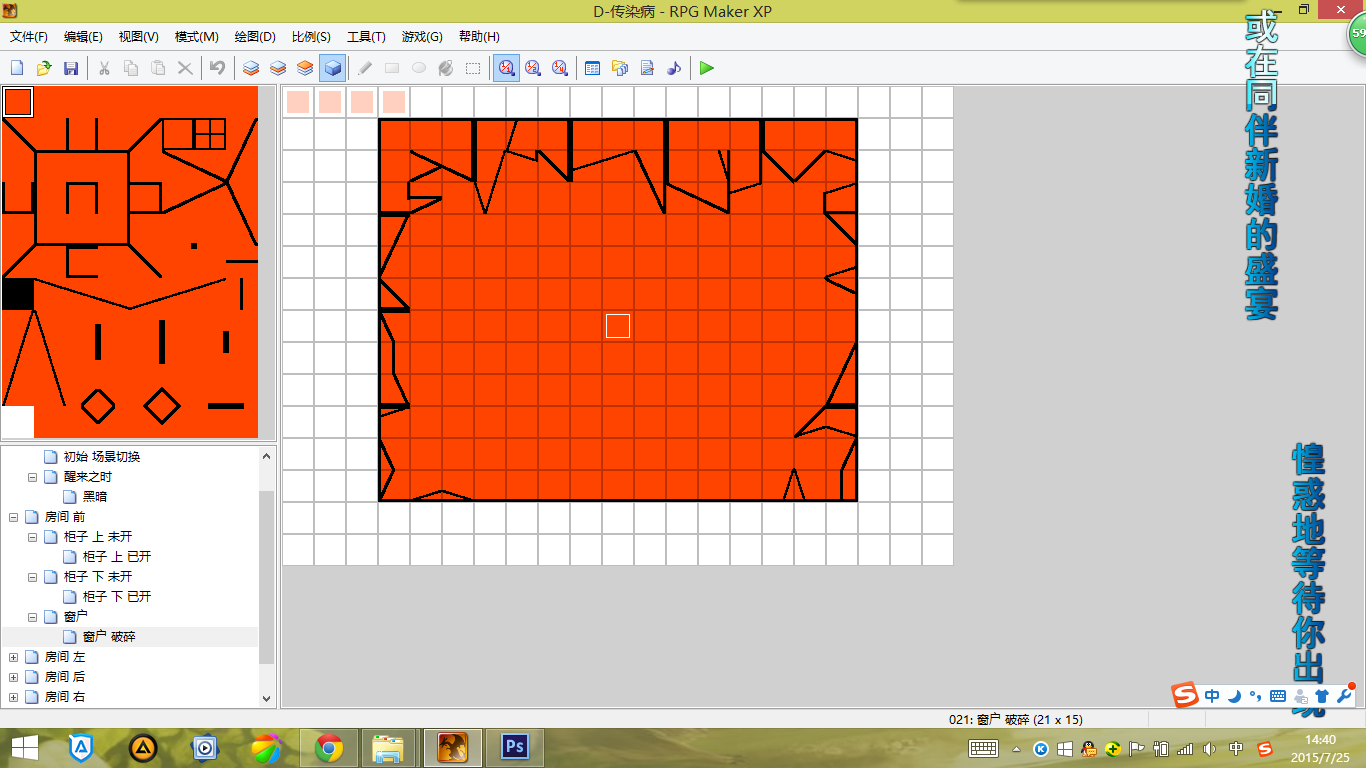The width and height of the screenshot is (1366, 768).
Task: Expand the 房间 后 map node
Action: click(x=13, y=677)
